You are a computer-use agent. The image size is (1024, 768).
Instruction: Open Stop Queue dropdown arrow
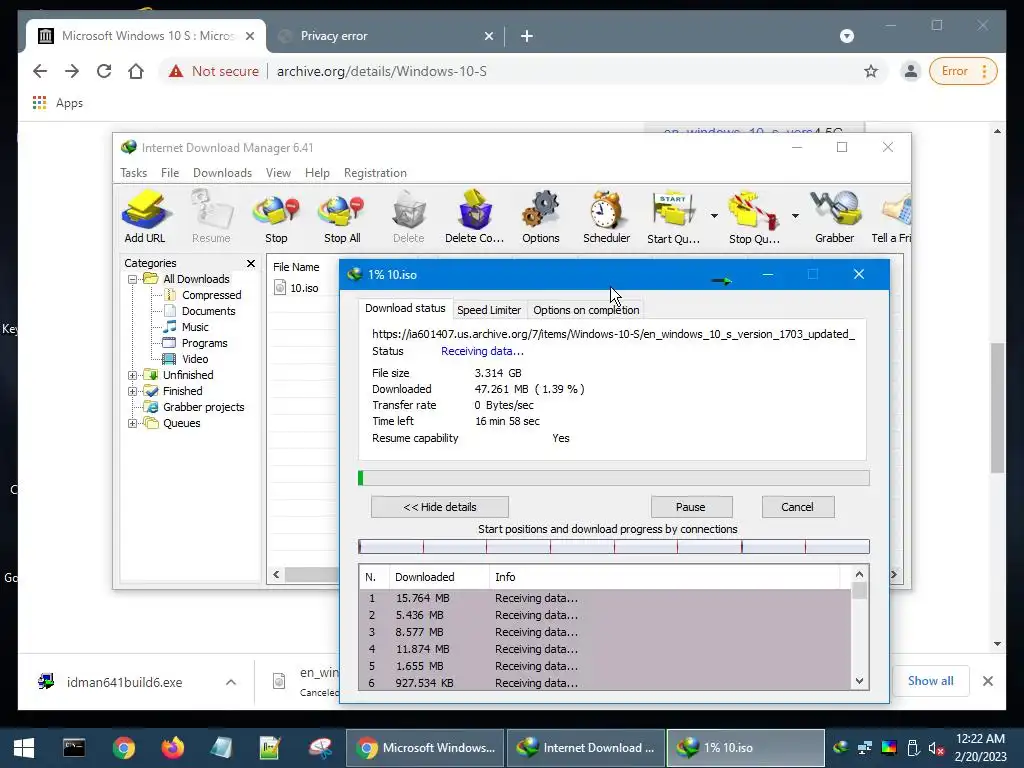pyautogui.click(x=795, y=216)
